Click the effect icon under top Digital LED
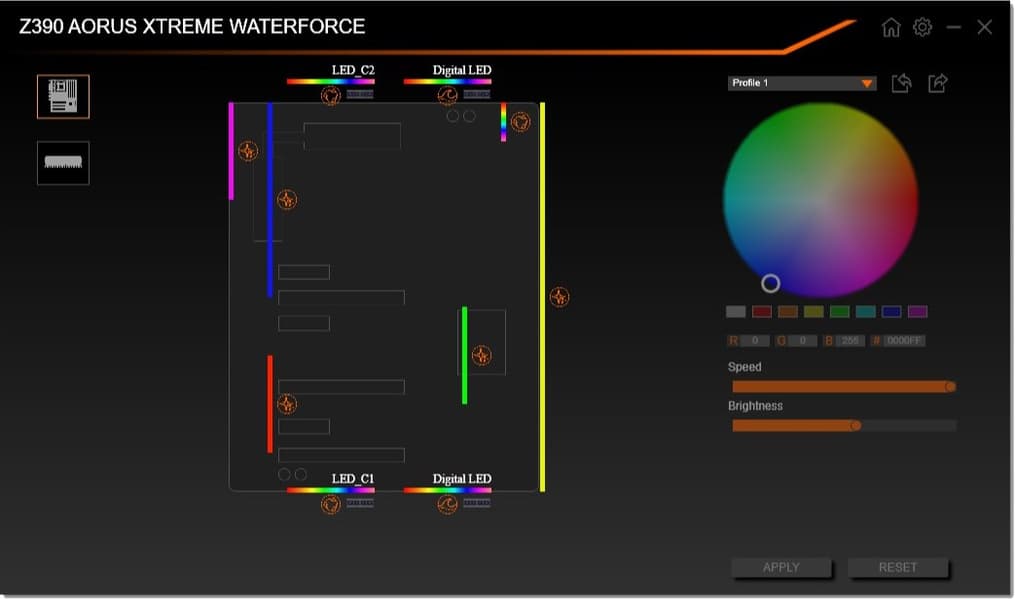Viewport: 1015px width, 599px height. pos(447,95)
